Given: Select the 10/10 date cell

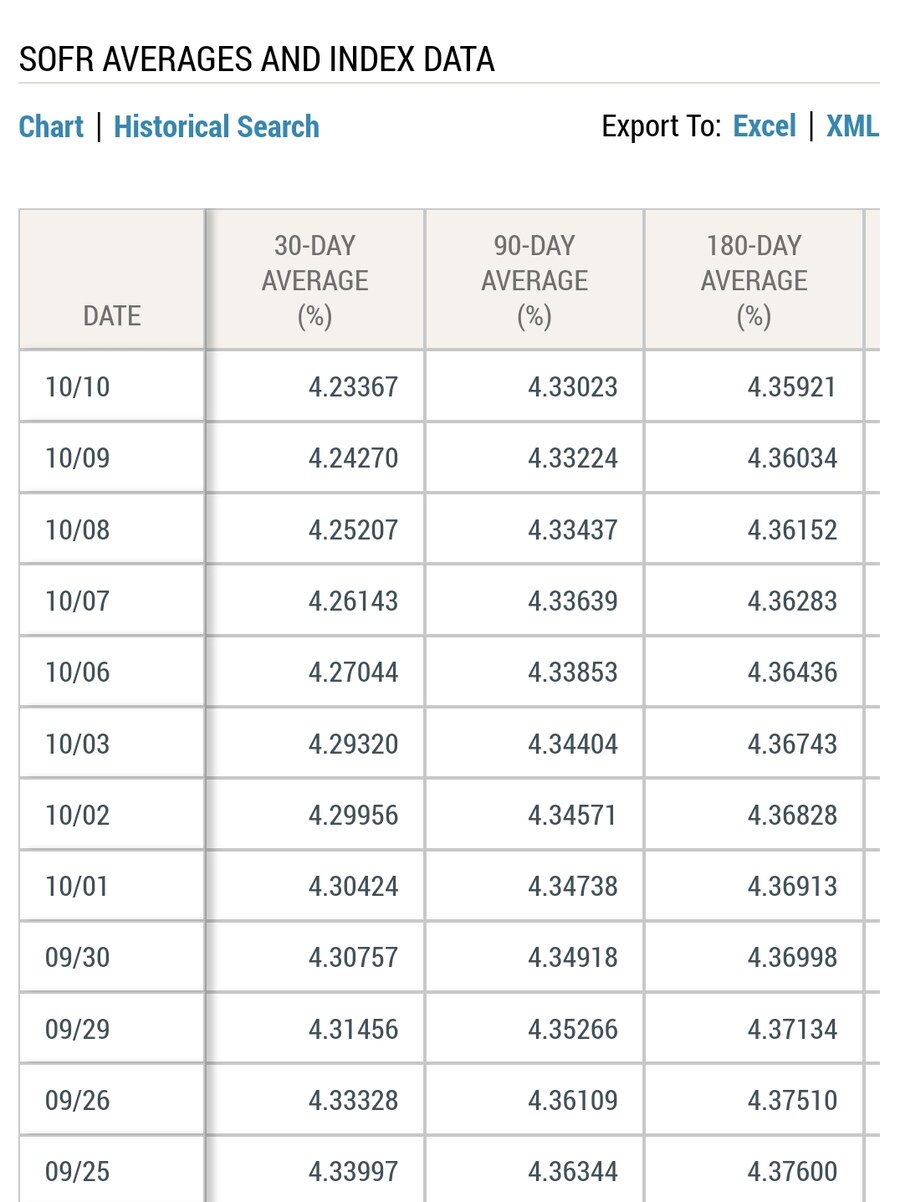Looking at the screenshot, I should point(77,387).
